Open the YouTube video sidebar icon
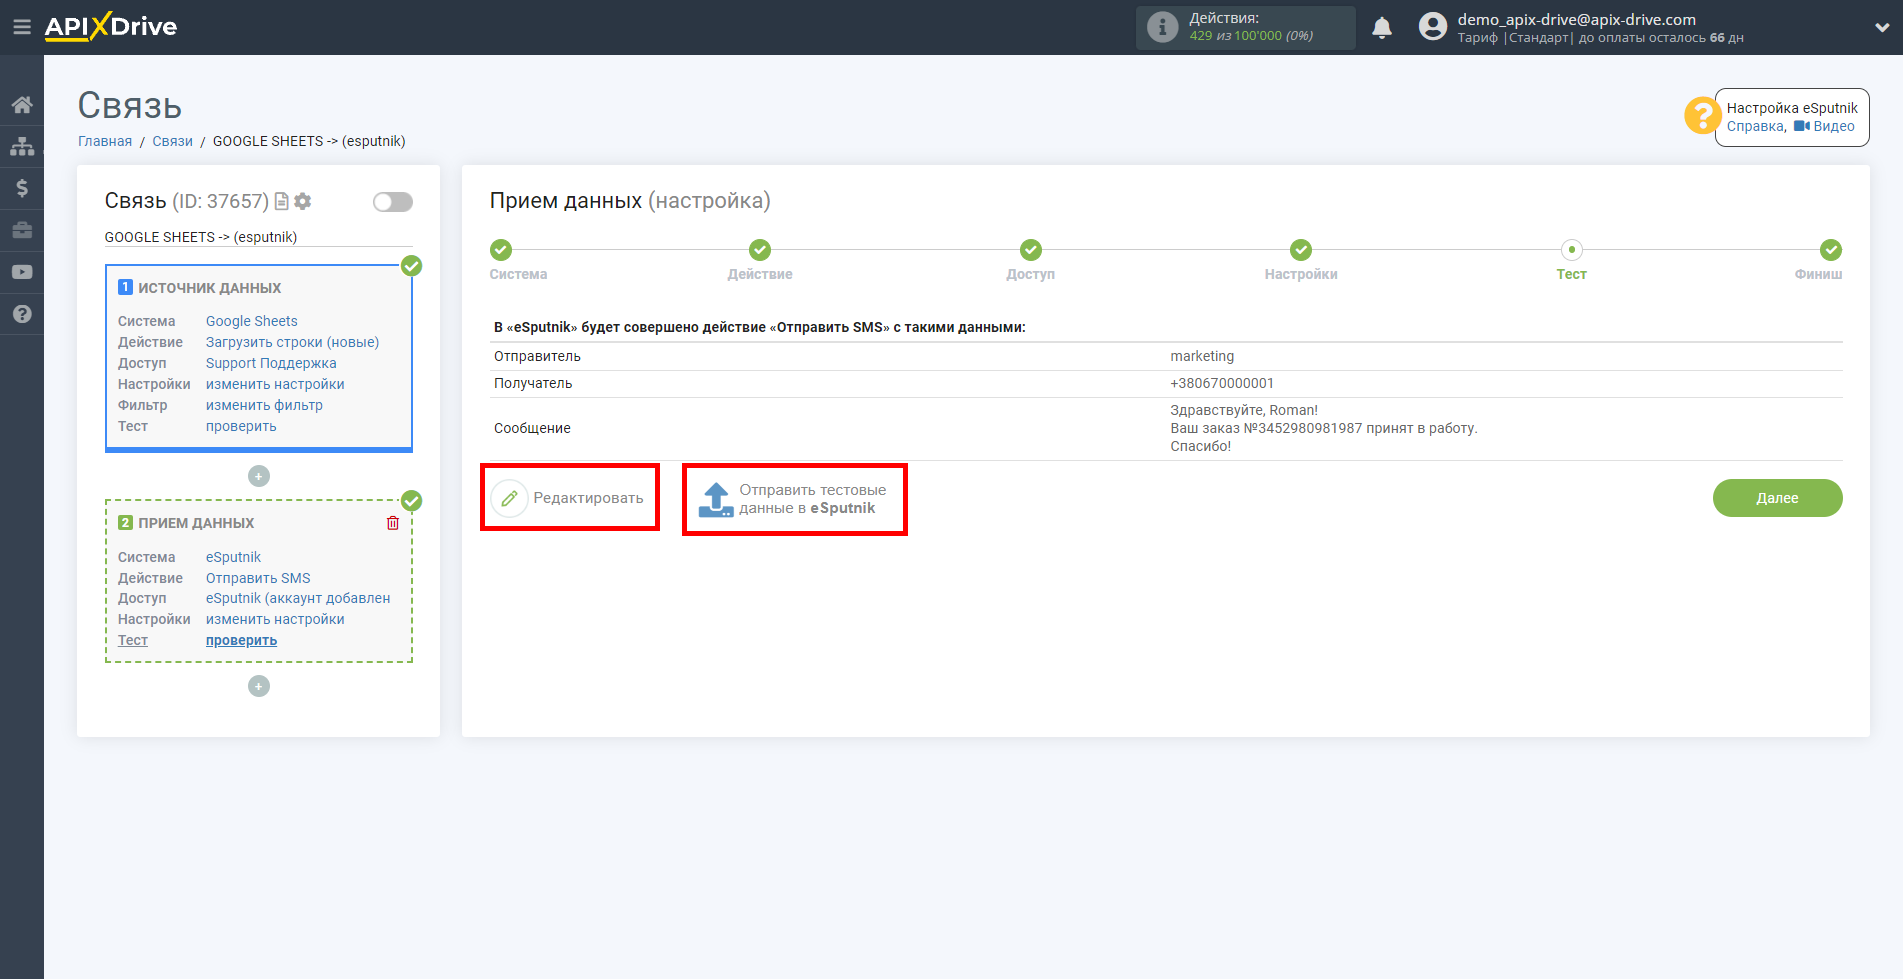 22,272
